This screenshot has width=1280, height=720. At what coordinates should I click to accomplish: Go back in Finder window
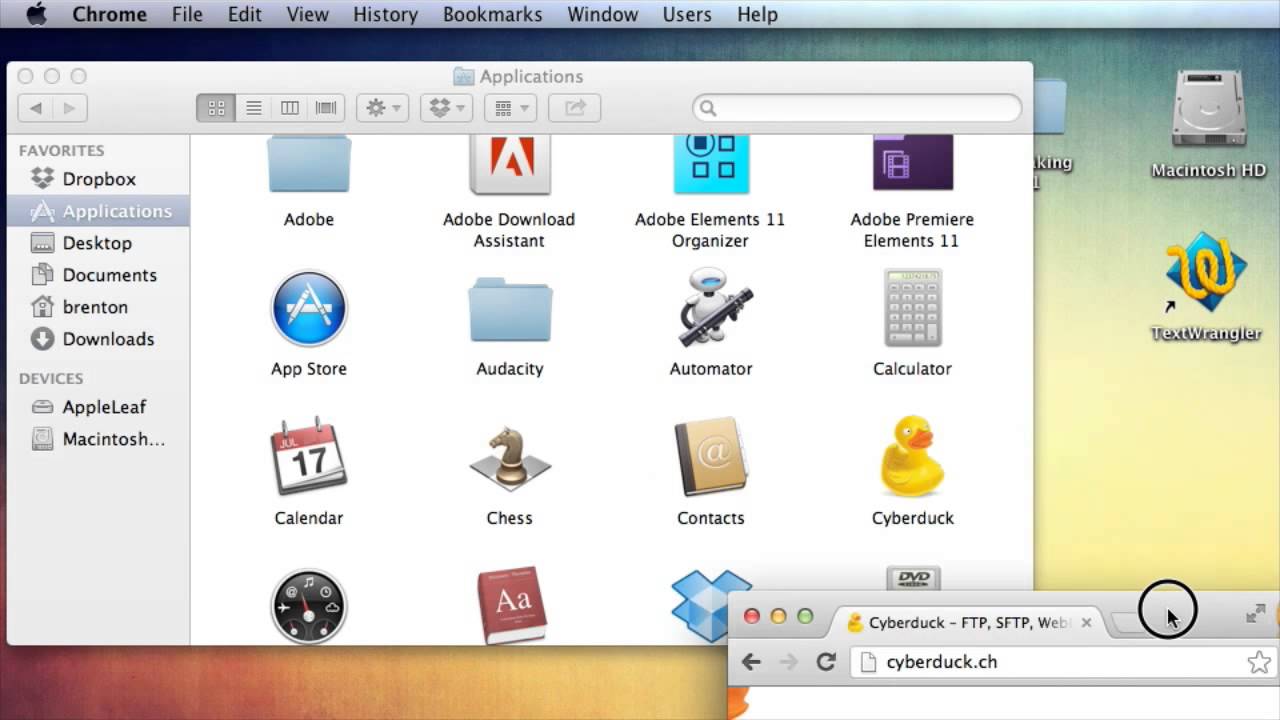(36, 108)
